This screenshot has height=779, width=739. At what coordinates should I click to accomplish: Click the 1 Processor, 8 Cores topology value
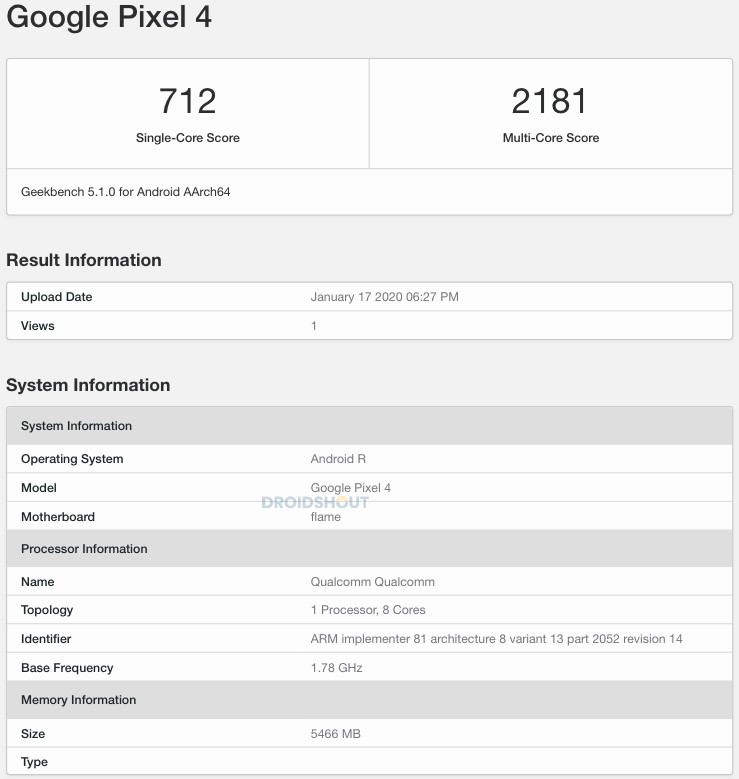368,610
